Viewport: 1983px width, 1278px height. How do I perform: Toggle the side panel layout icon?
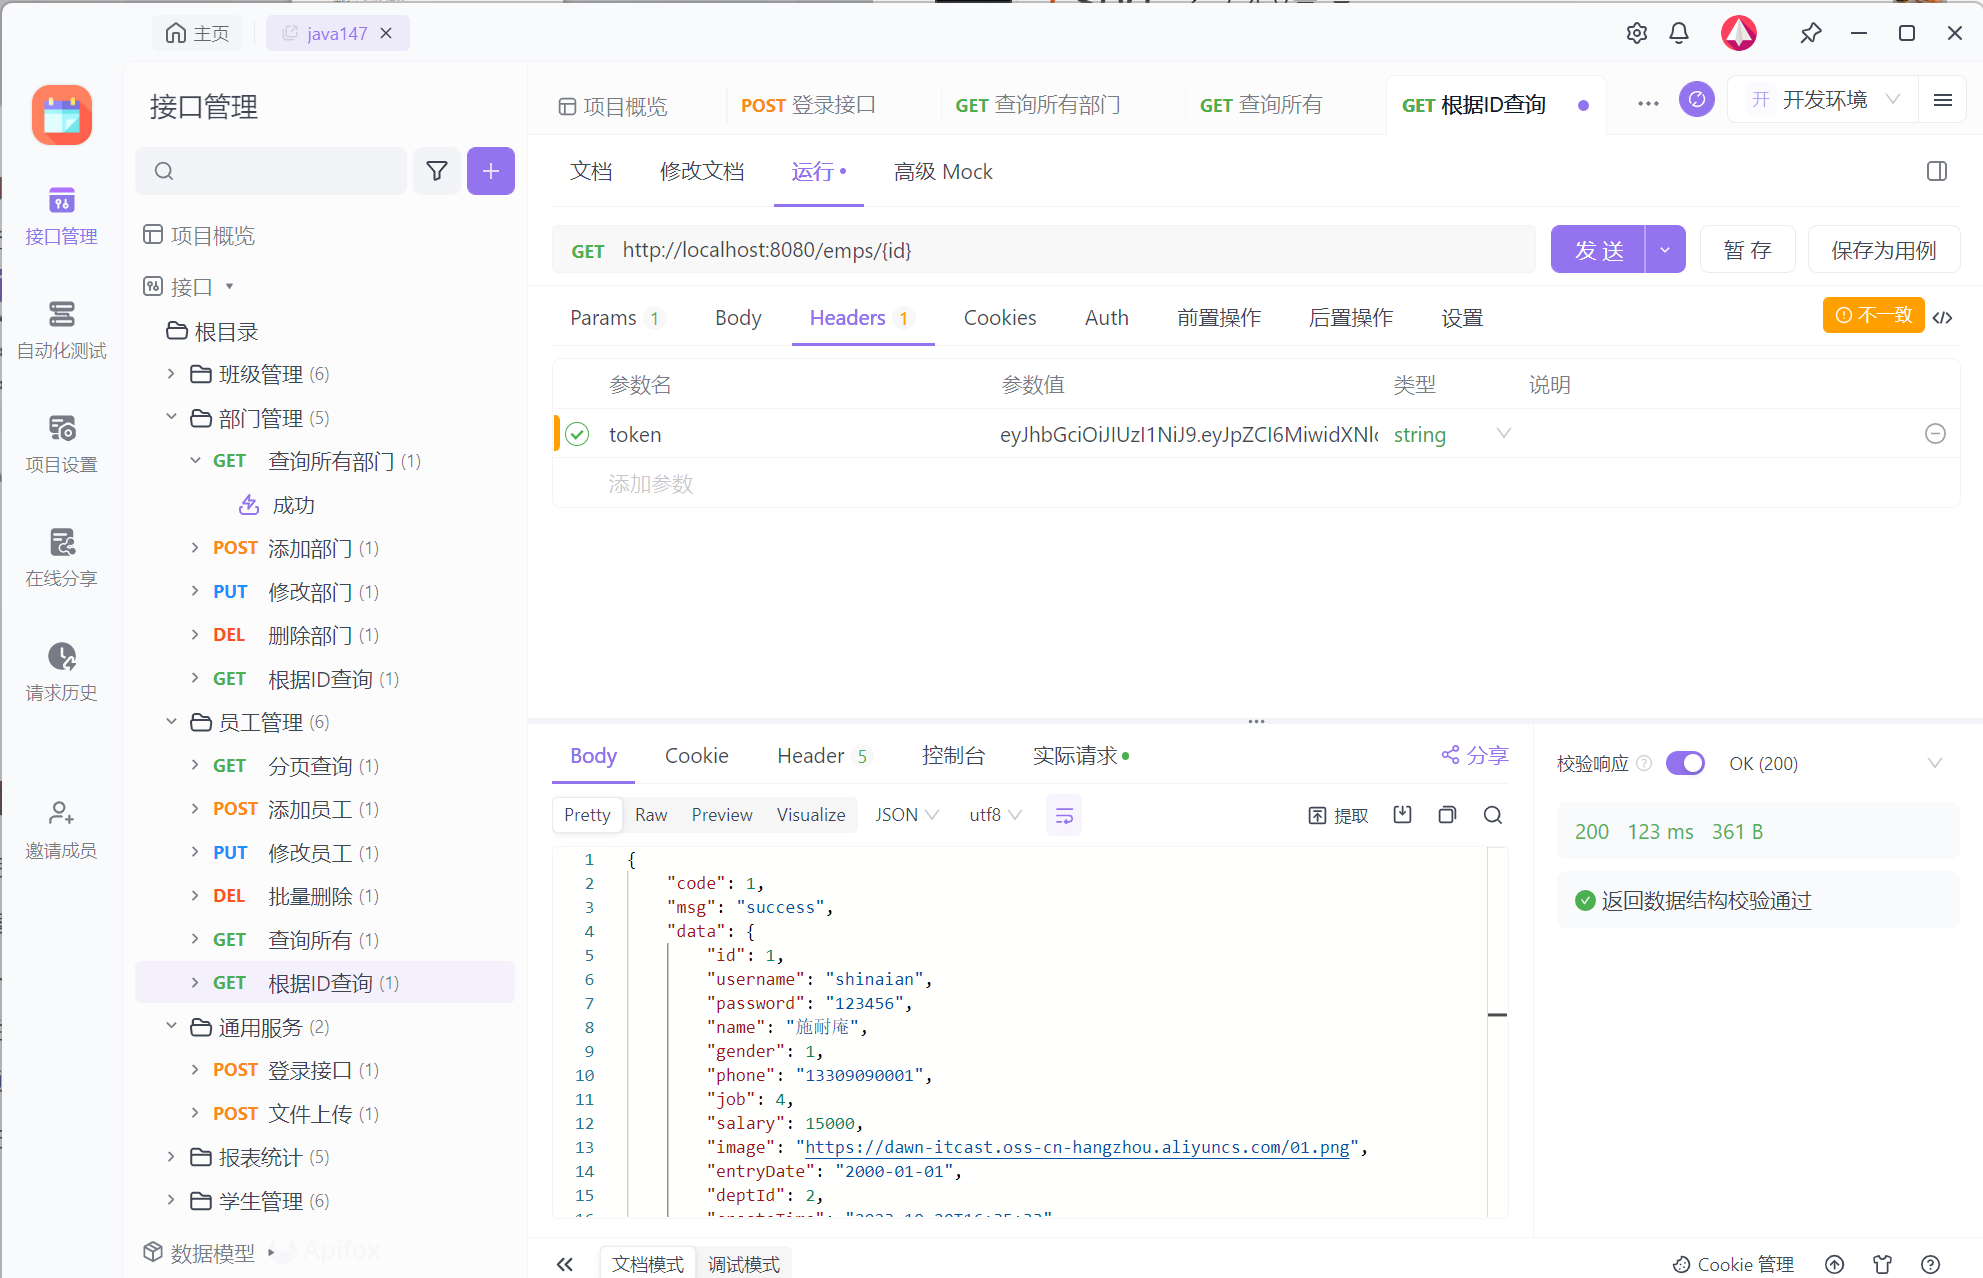[1937, 171]
